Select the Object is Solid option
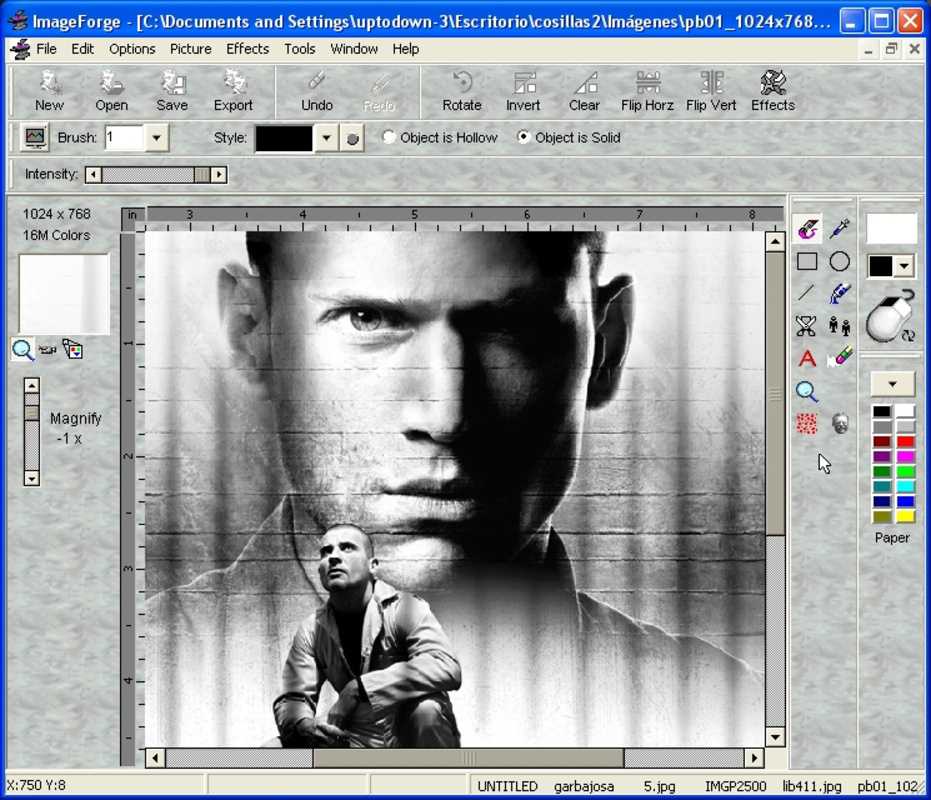 [x=569, y=137]
